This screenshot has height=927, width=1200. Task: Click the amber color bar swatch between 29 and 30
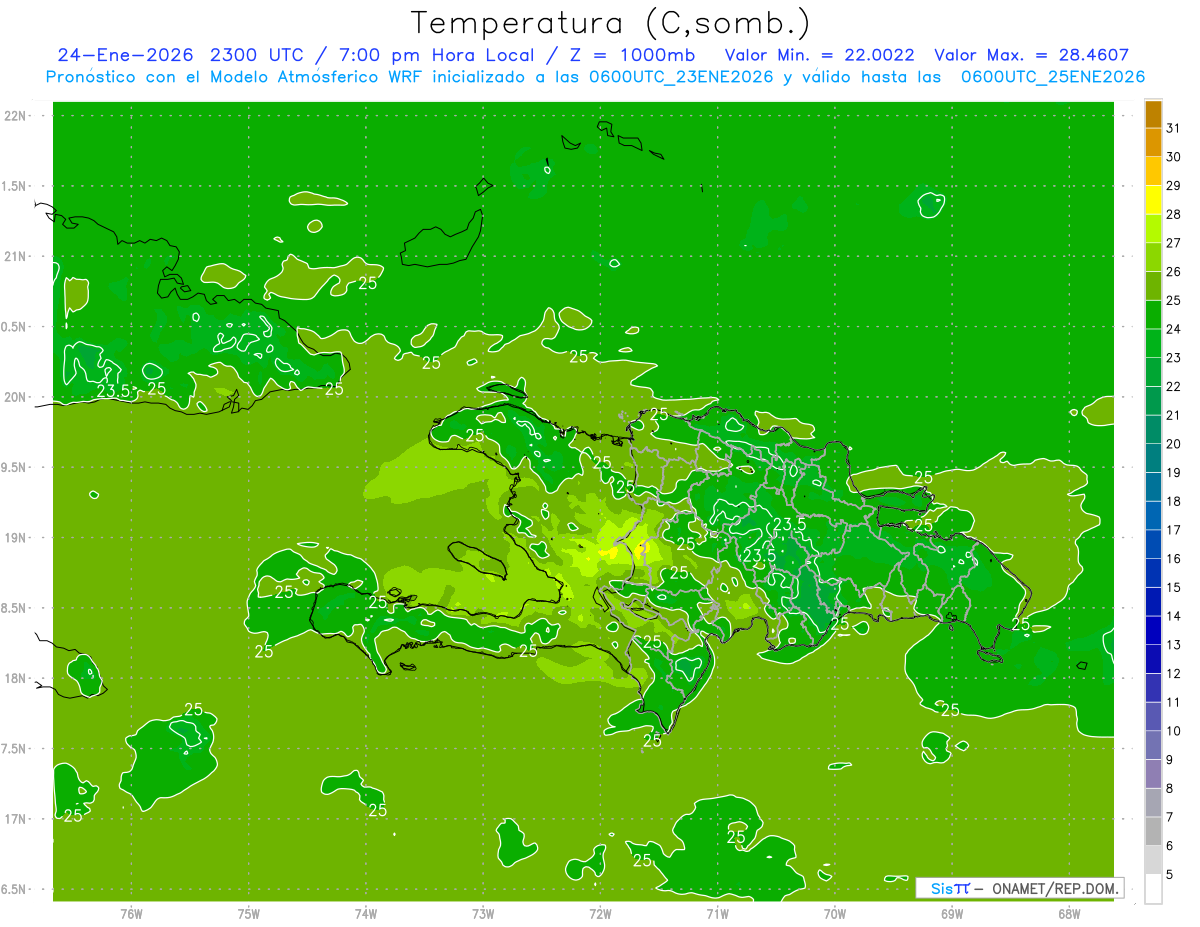pyautogui.click(x=1153, y=171)
